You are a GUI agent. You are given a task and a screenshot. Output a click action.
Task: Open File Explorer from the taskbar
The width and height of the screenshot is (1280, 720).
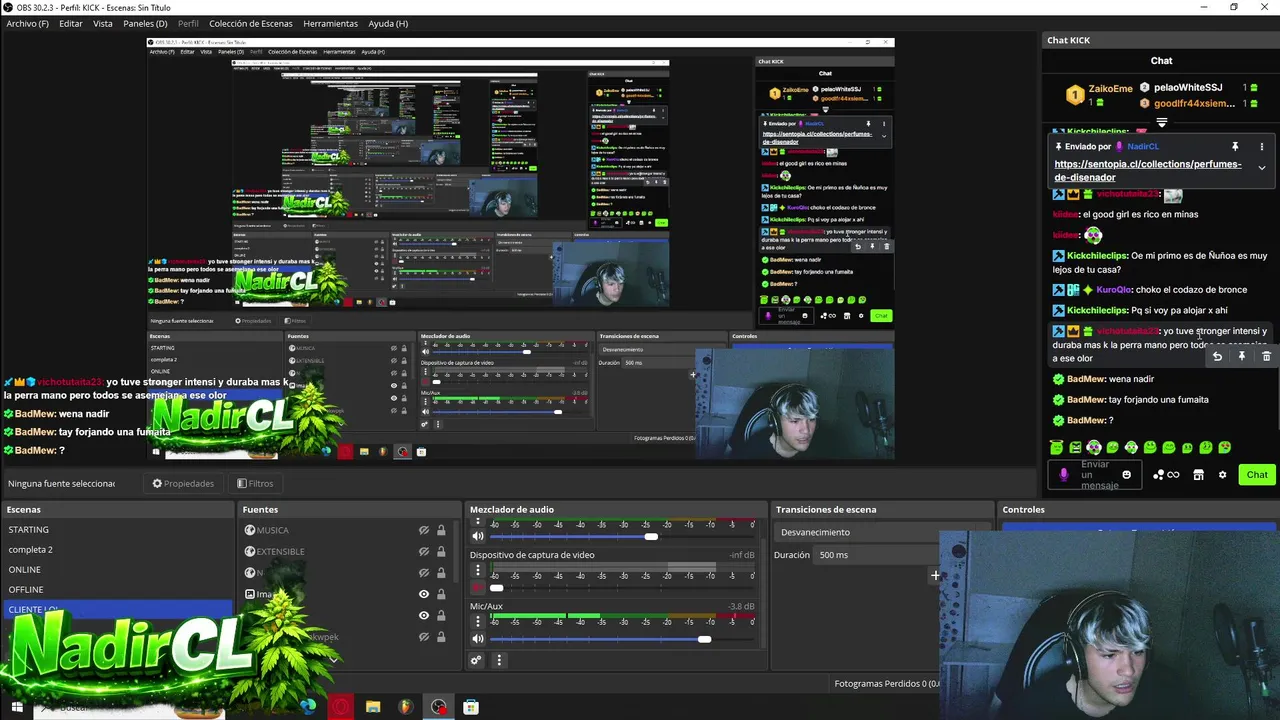coord(373,707)
